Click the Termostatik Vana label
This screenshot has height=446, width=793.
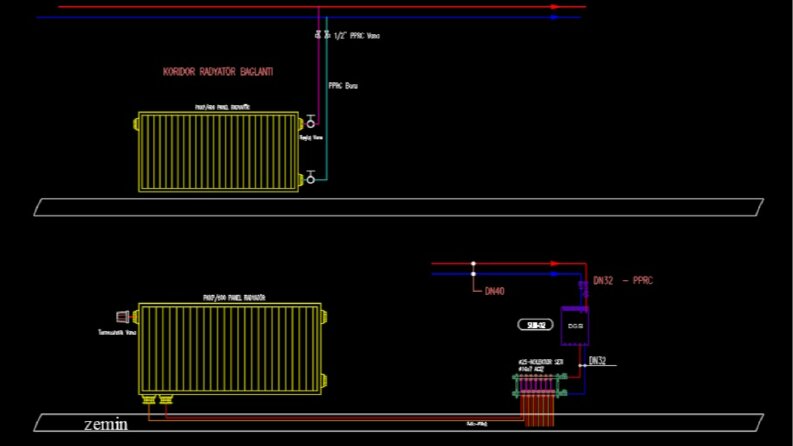pos(117,333)
